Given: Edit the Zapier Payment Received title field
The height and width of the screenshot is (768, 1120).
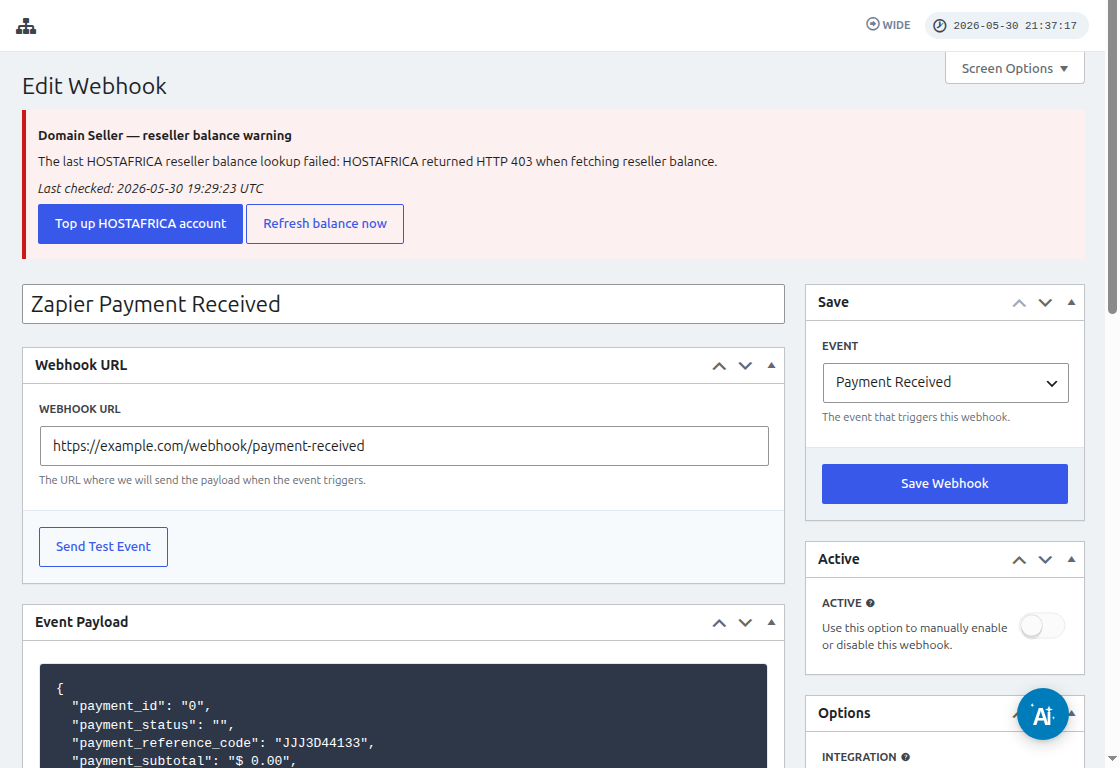Looking at the screenshot, I should pyautogui.click(x=404, y=304).
